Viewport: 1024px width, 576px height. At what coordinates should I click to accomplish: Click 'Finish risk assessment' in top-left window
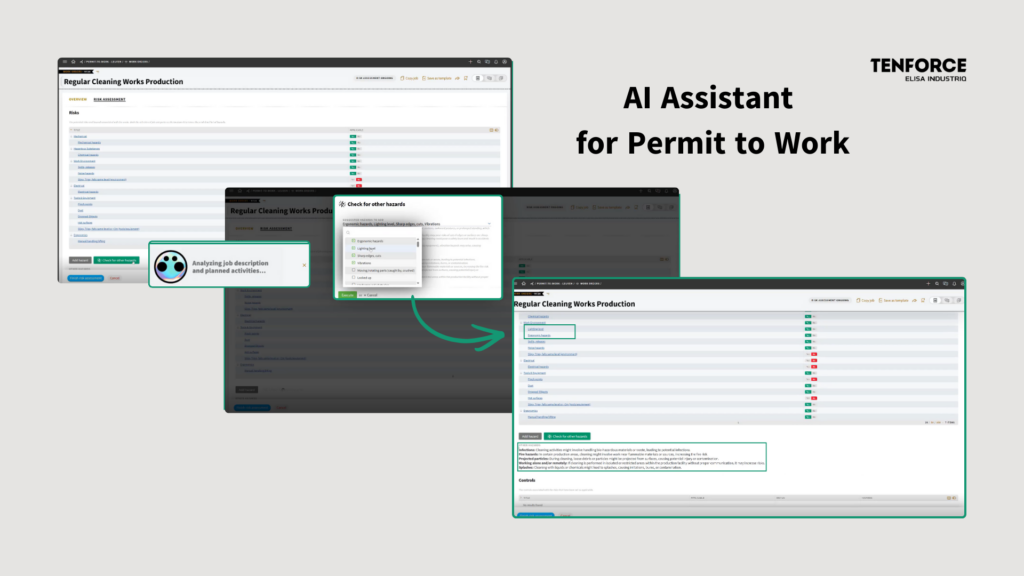86,278
